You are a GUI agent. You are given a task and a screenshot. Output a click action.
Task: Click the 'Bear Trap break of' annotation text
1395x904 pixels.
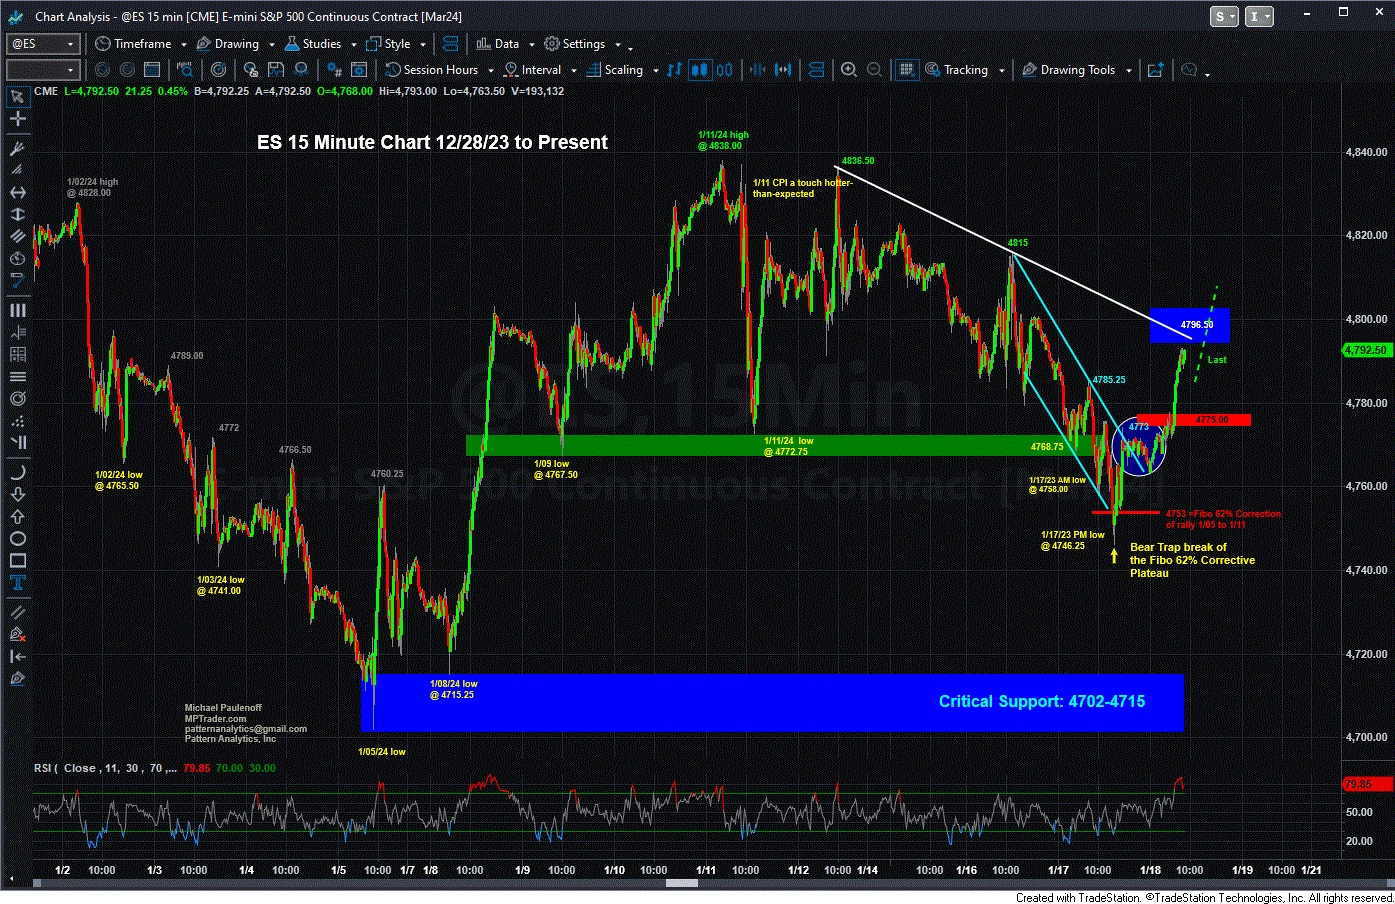click(1178, 547)
